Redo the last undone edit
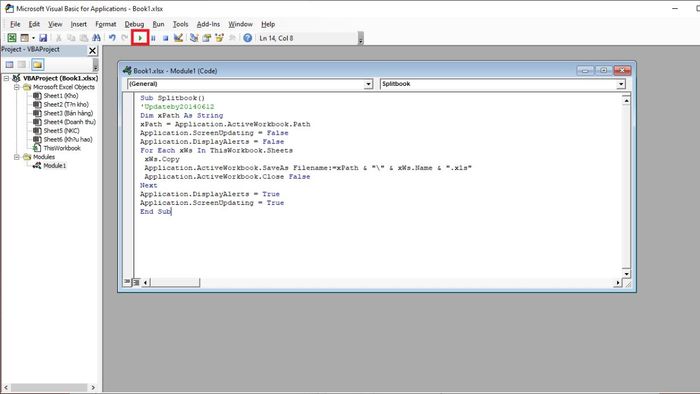This screenshot has height=394, width=700. point(125,38)
